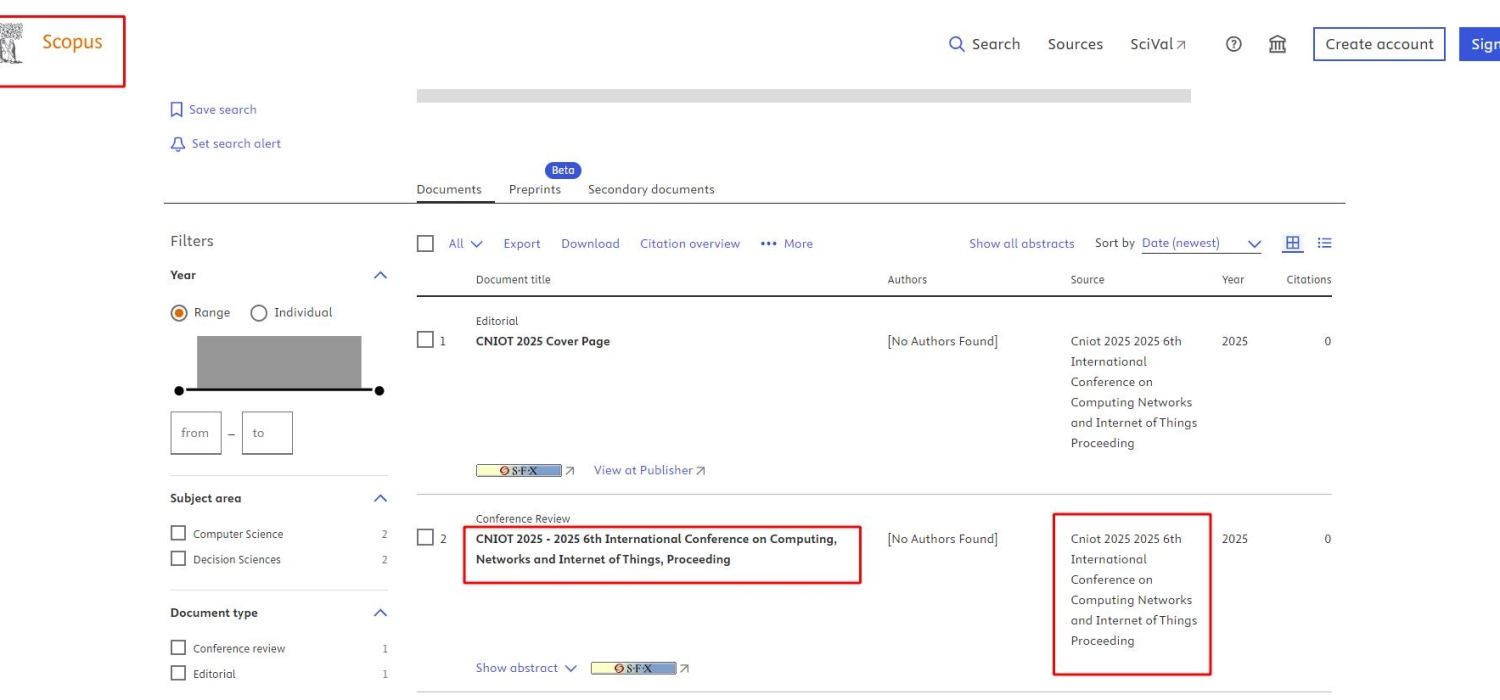Check the Conference review document type
The width and height of the screenshot is (1500, 700).
coord(178,648)
